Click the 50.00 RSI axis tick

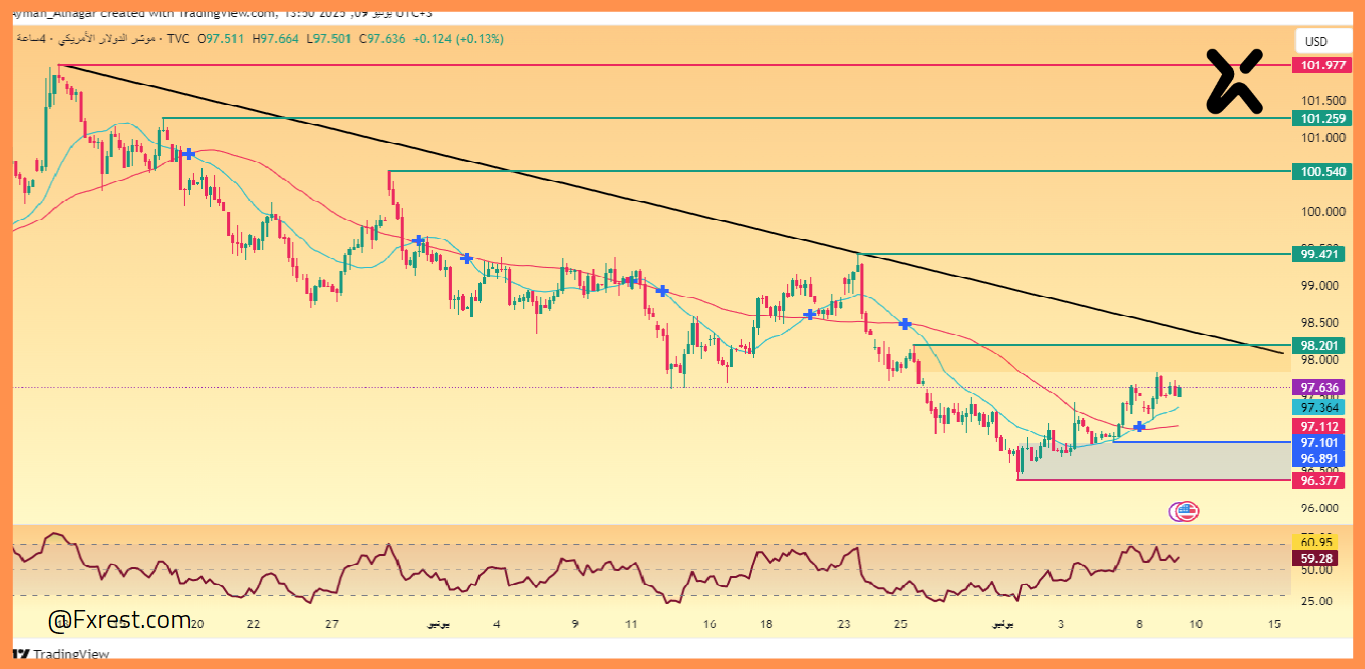click(x=1317, y=570)
